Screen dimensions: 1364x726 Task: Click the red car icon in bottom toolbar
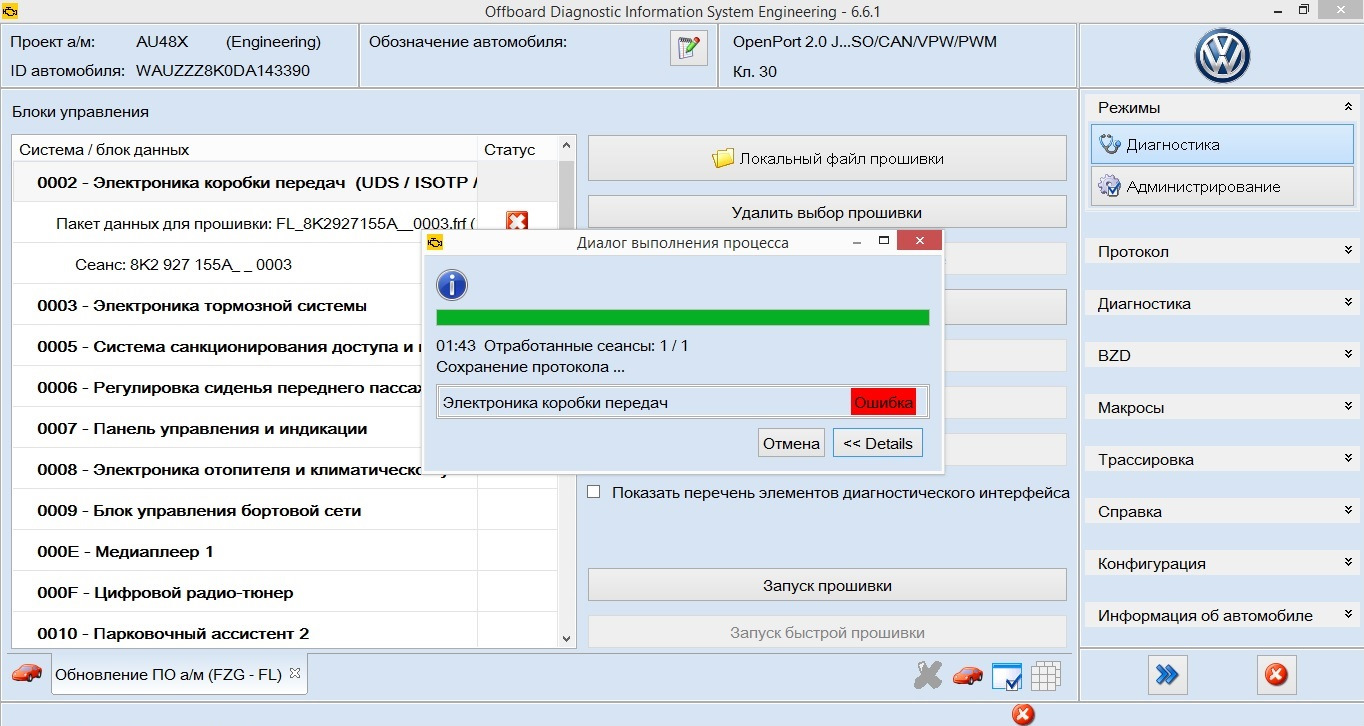click(x=967, y=676)
